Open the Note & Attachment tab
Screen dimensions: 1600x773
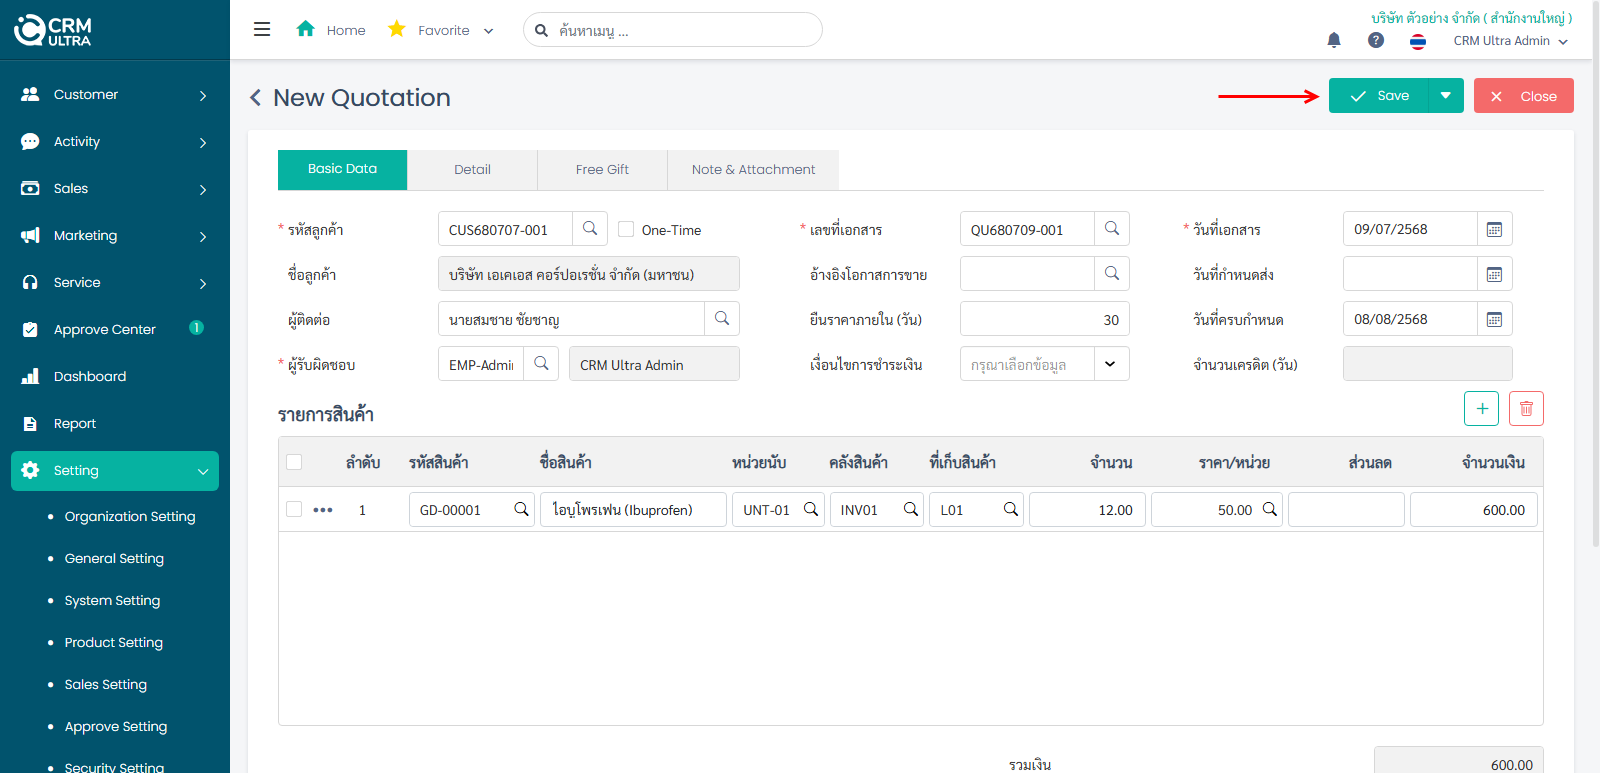pos(753,170)
